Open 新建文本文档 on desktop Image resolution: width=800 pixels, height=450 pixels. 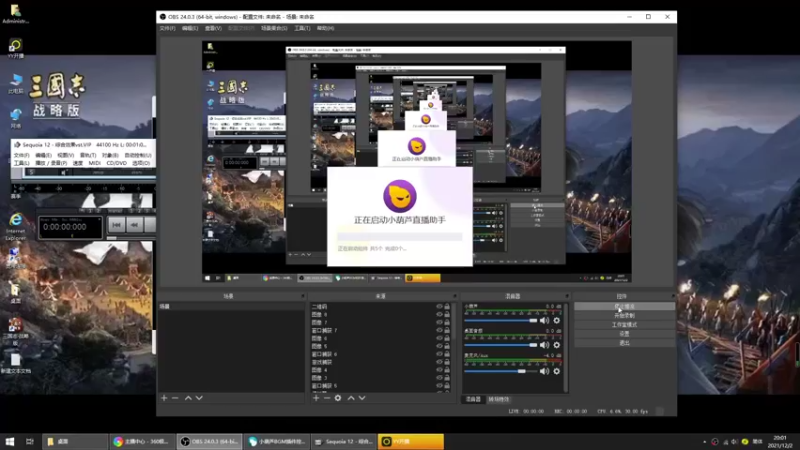click(16, 363)
